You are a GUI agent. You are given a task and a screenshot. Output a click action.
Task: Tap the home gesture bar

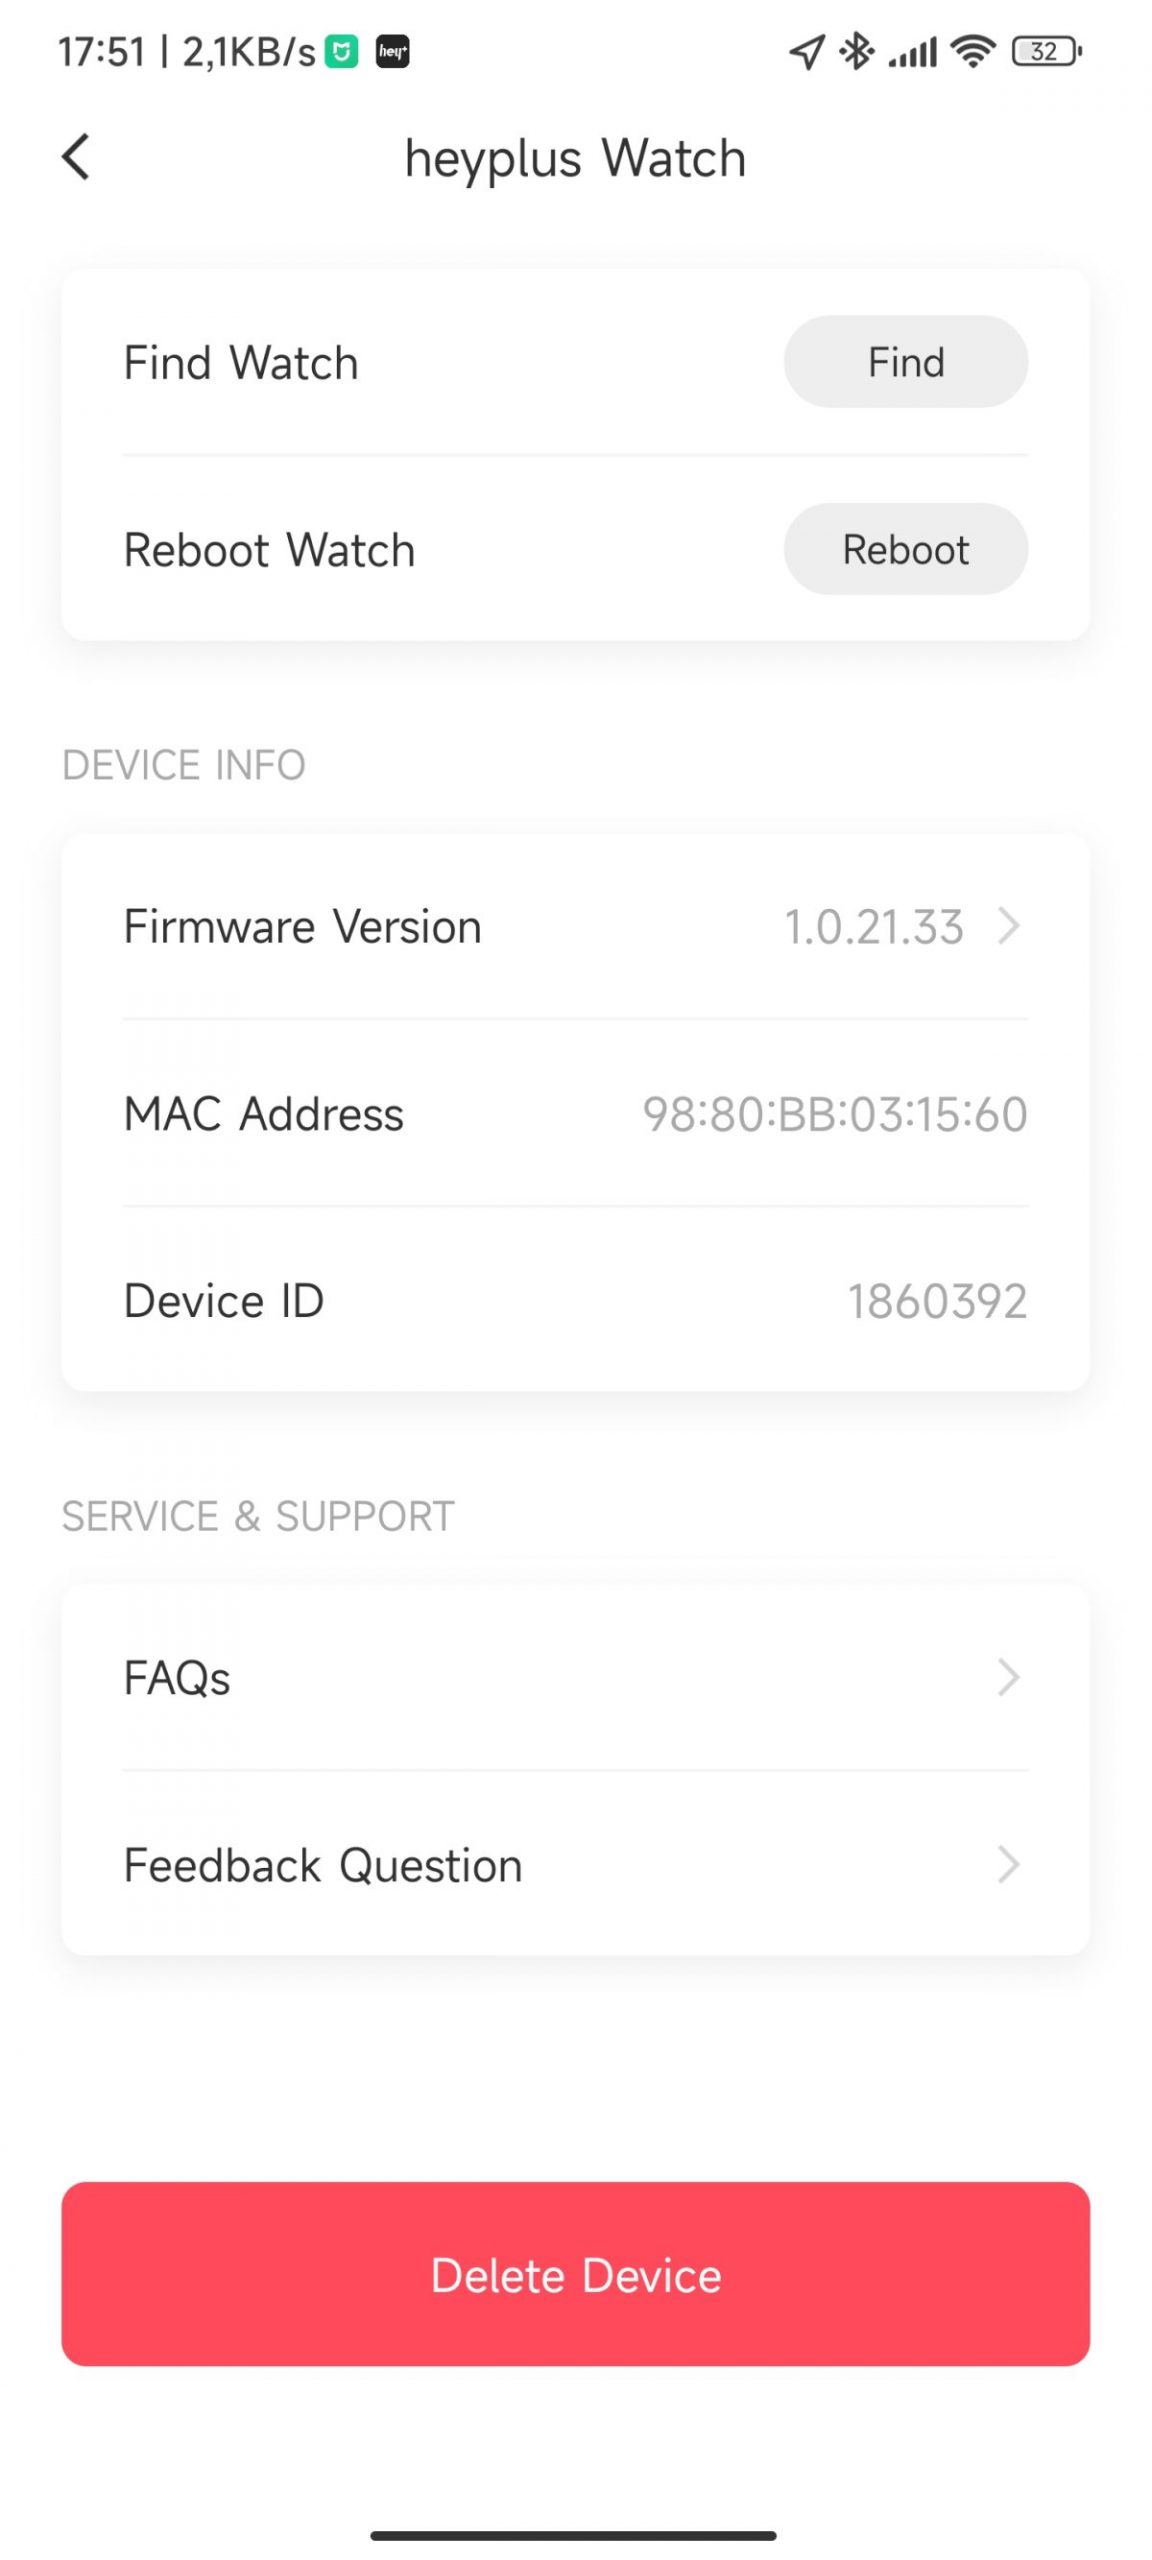click(x=573, y=2535)
